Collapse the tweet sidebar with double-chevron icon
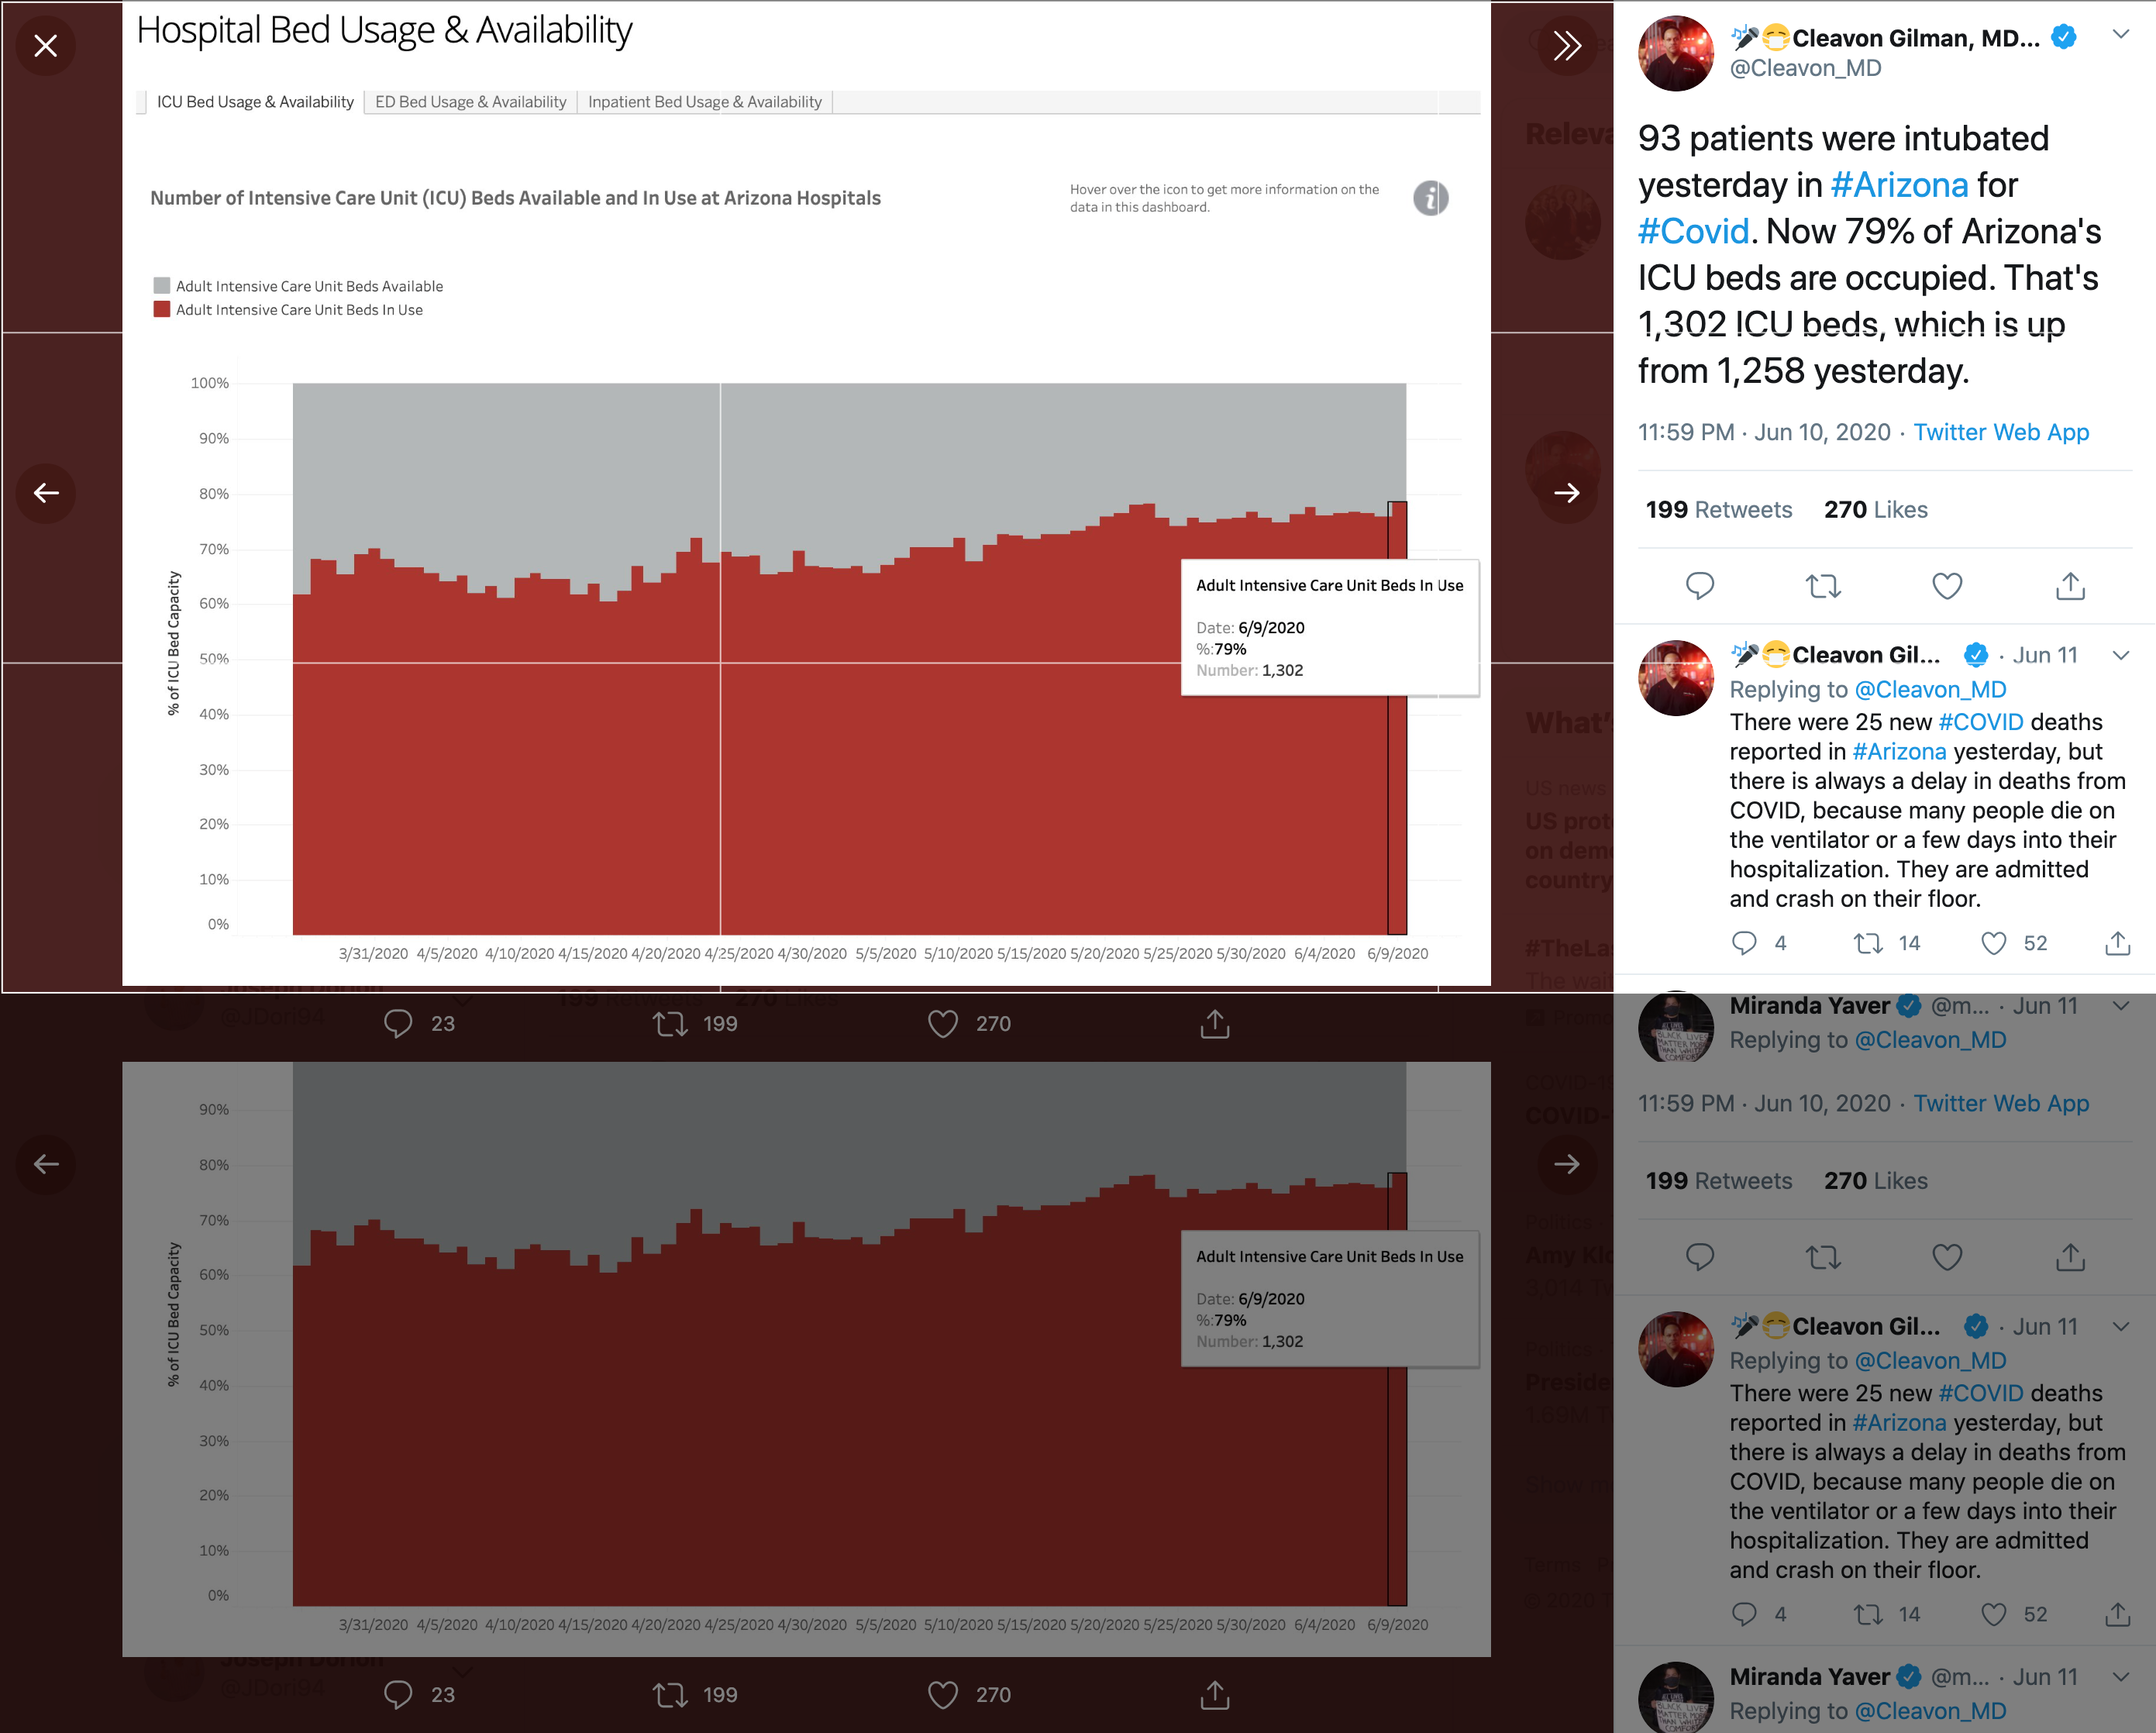 [1566, 45]
